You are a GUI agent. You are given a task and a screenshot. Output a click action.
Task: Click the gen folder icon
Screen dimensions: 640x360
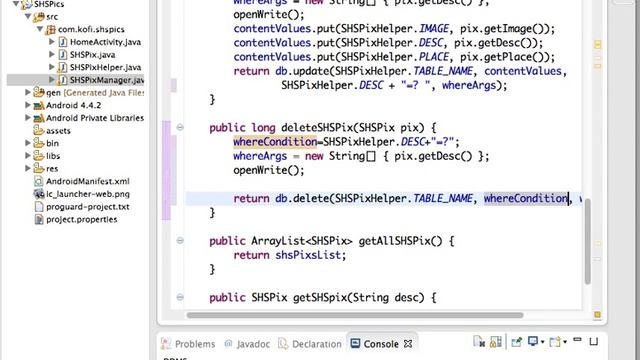click(39, 92)
